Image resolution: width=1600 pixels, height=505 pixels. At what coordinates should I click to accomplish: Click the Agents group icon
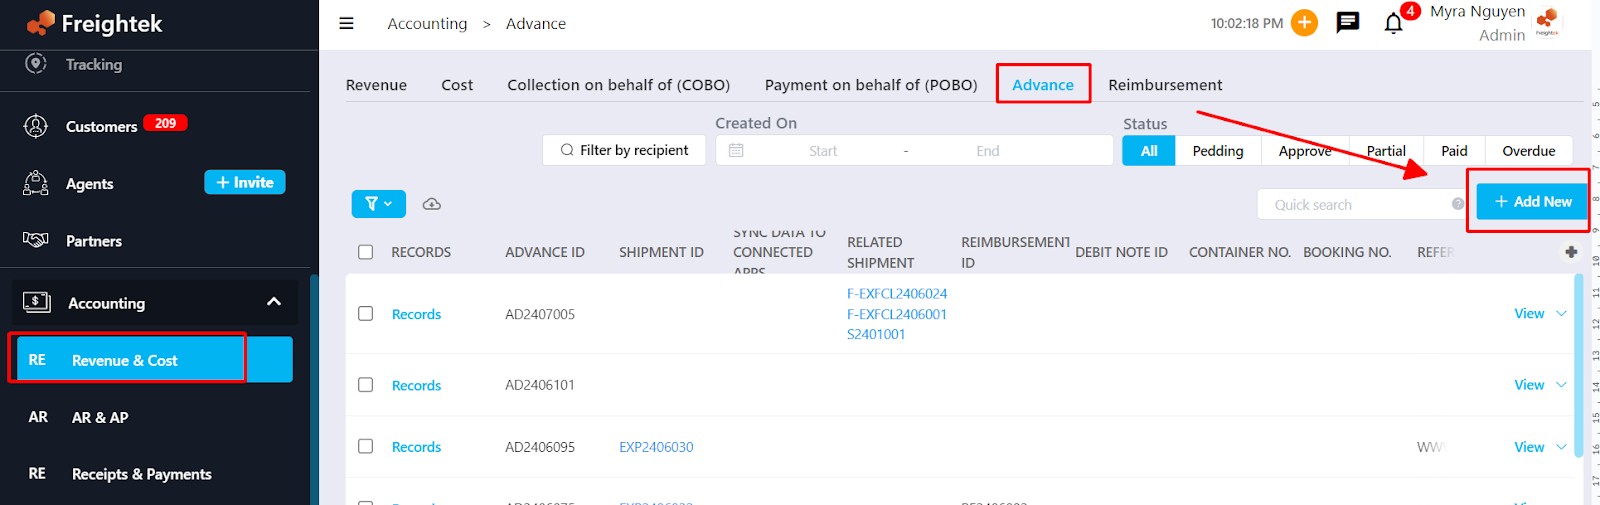pyautogui.click(x=36, y=183)
